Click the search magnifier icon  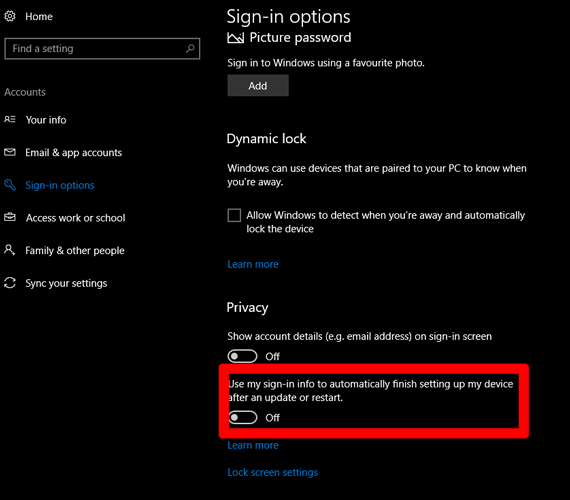[190, 48]
